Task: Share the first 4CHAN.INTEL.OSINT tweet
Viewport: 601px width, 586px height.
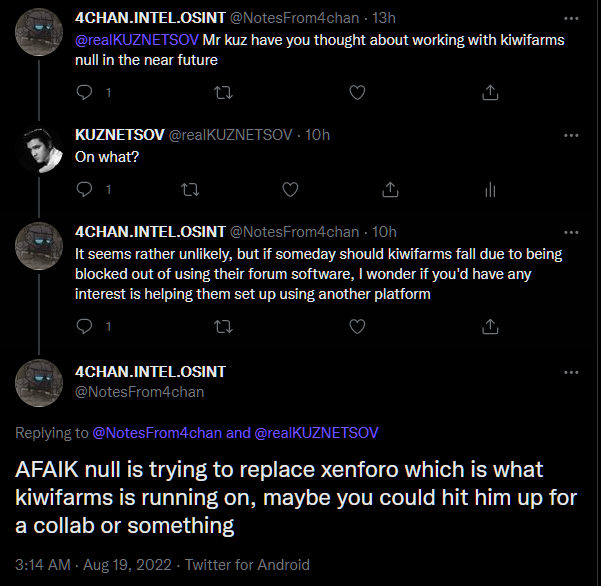Action: click(490, 93)
